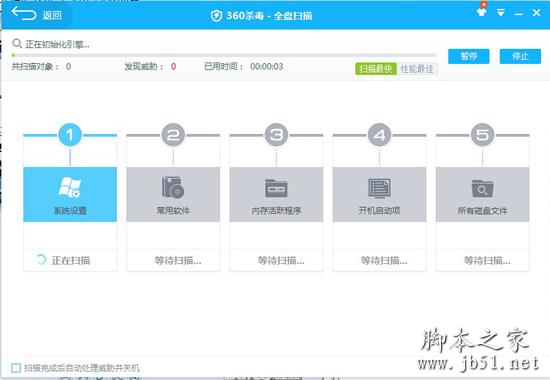Open the skin shirt icon in title bar
Viewport: 550px width, 380px height.
pyautogui.click(x=482, y=12)
